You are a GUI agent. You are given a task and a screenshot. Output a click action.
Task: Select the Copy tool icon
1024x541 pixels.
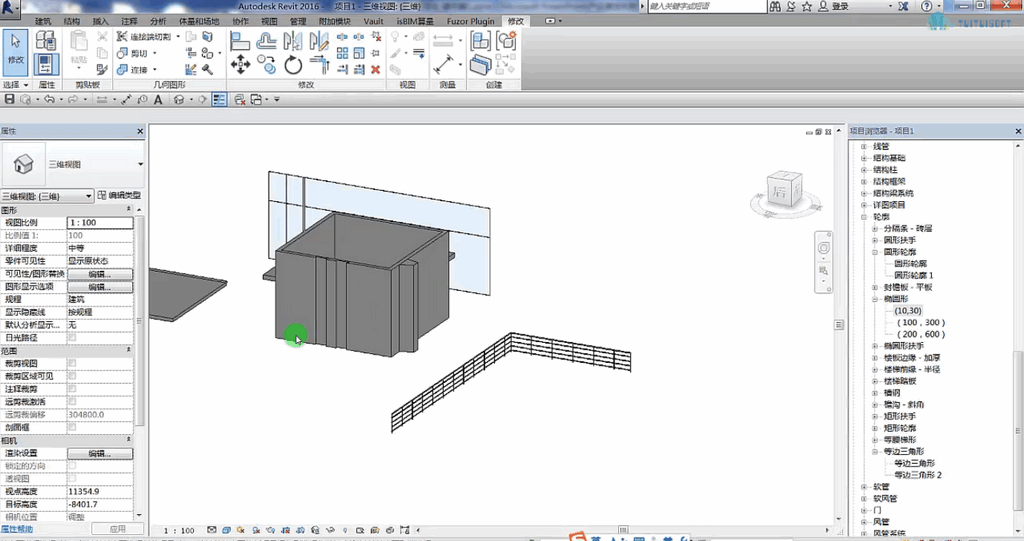tap(266, 65)
